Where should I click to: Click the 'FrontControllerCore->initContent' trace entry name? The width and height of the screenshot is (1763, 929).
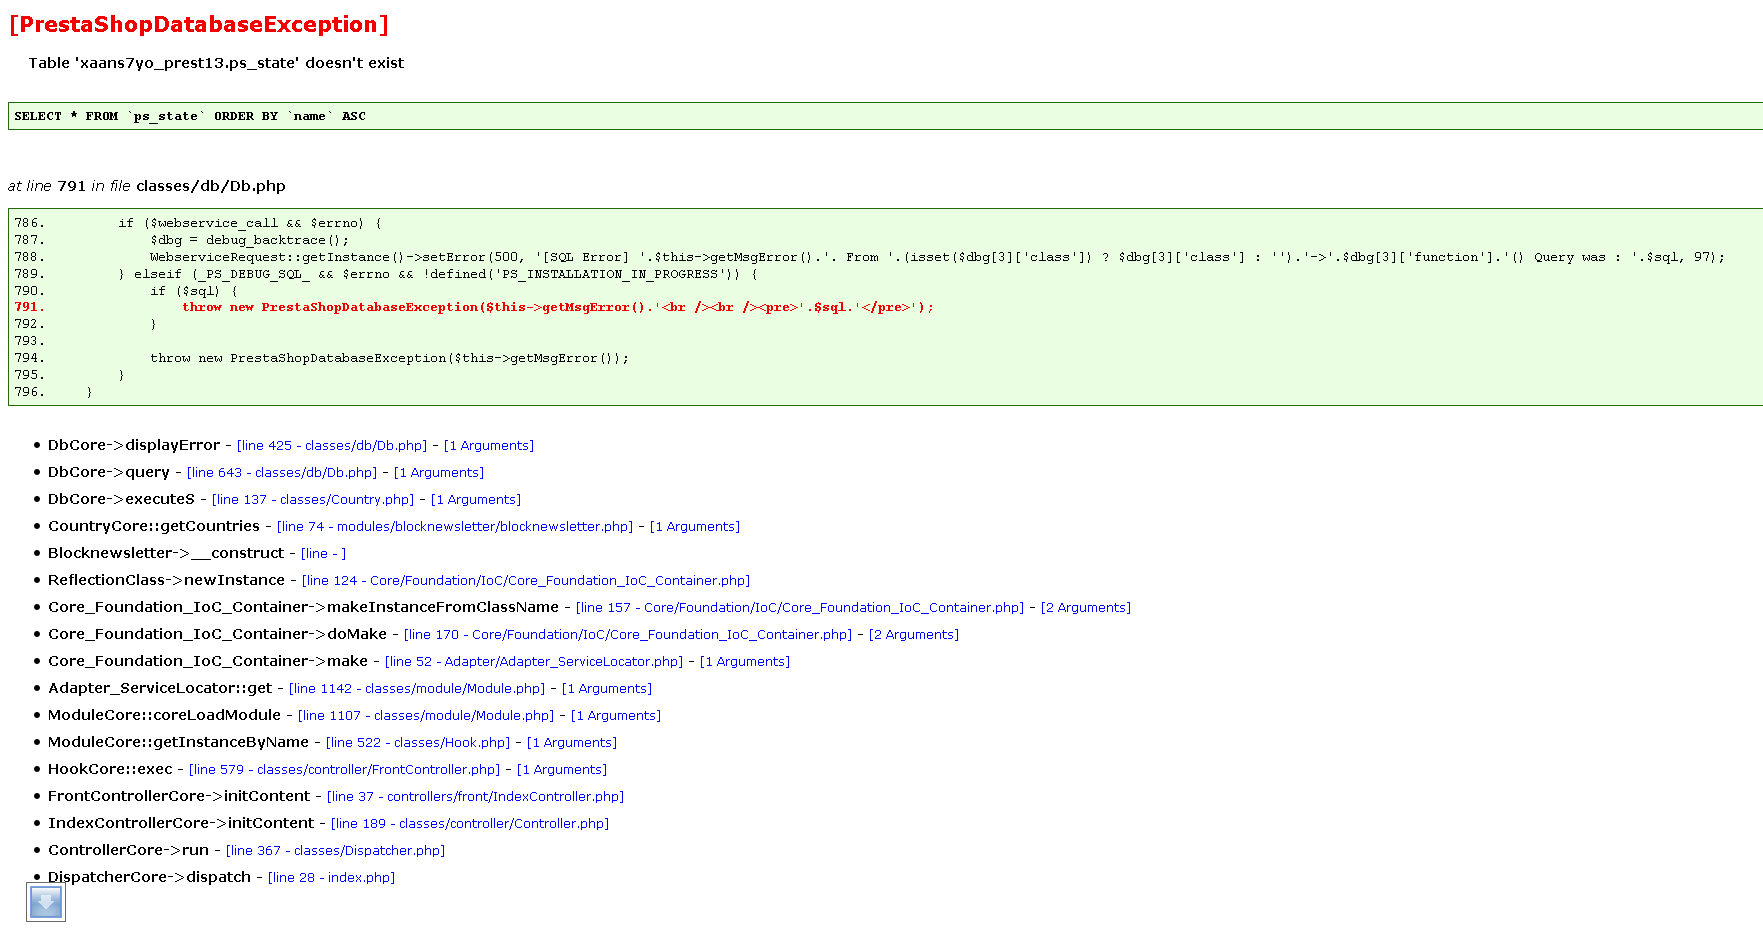(x=179, y=796)
